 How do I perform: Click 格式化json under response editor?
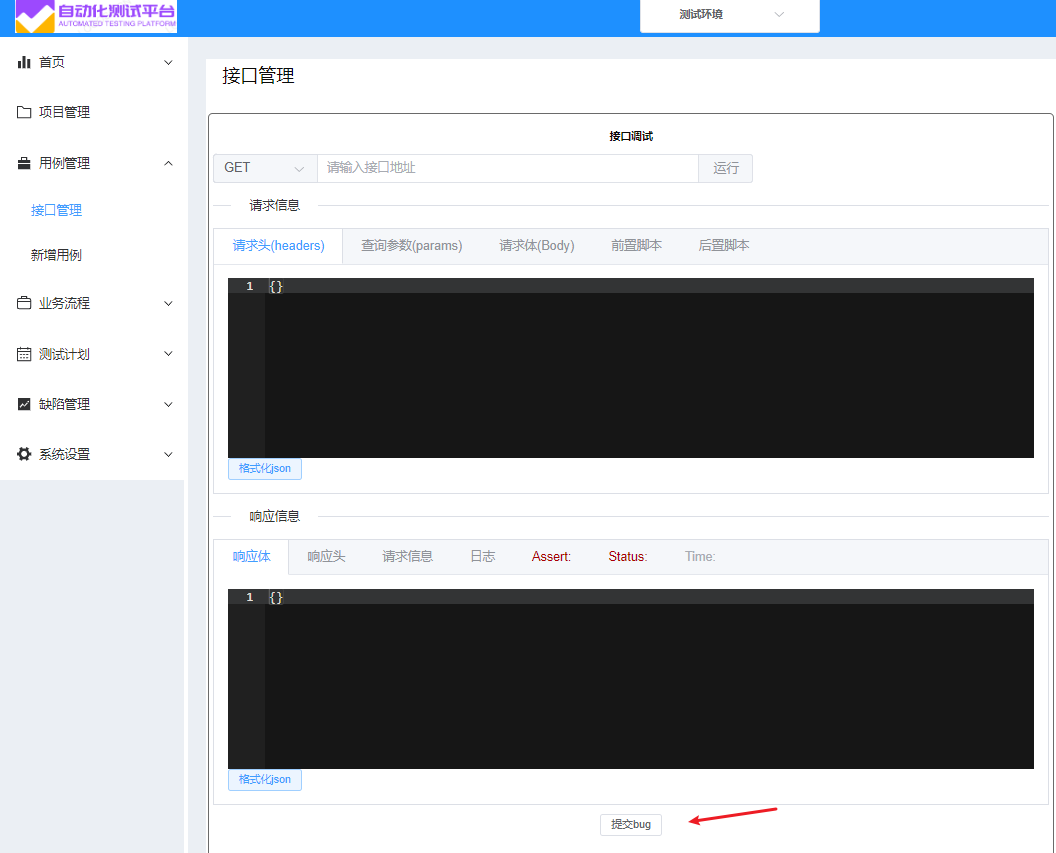click(x=265, y=780)
